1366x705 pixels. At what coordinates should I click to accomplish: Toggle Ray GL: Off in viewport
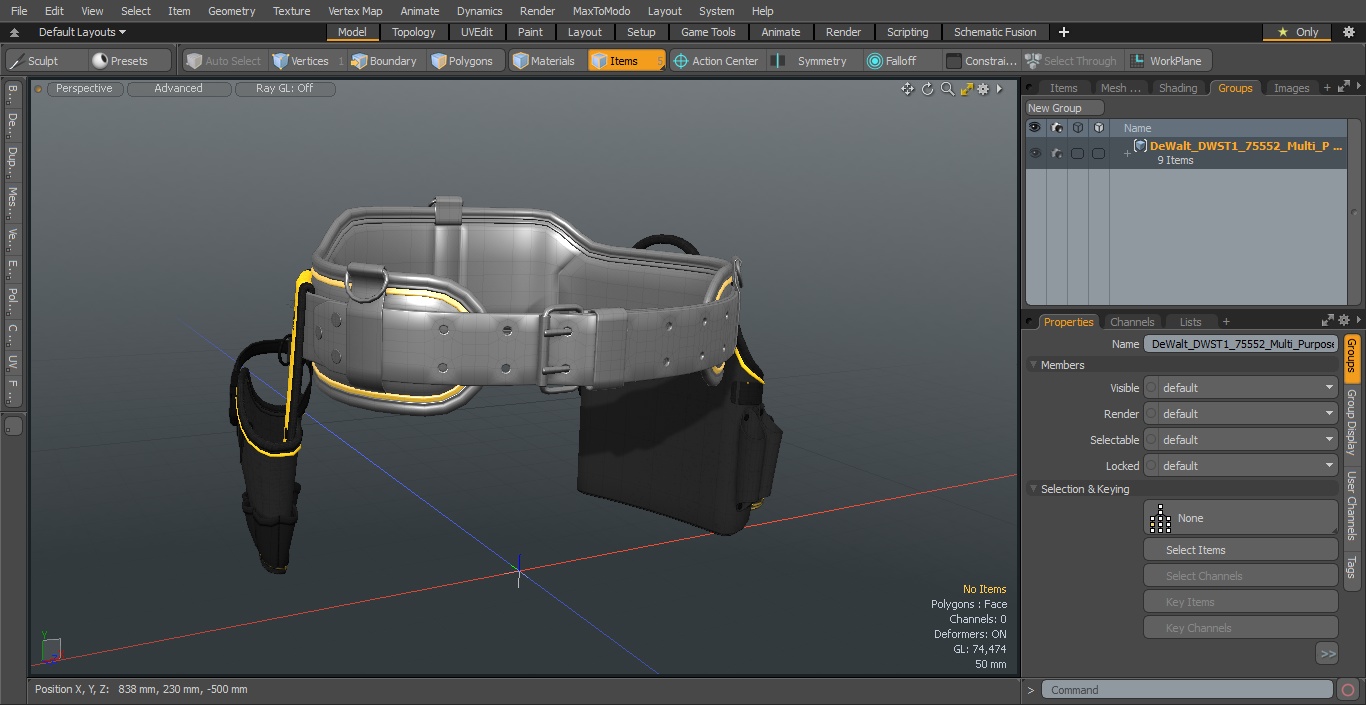point(285,89)
